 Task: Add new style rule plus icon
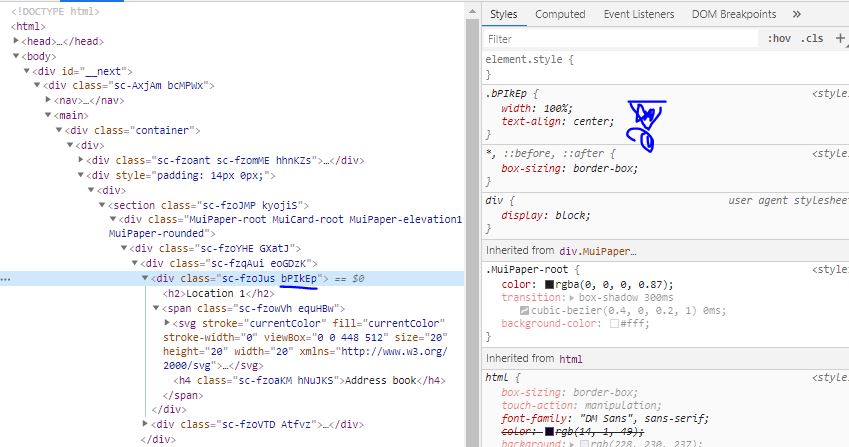pyautogui.click(x=840, y=38)
